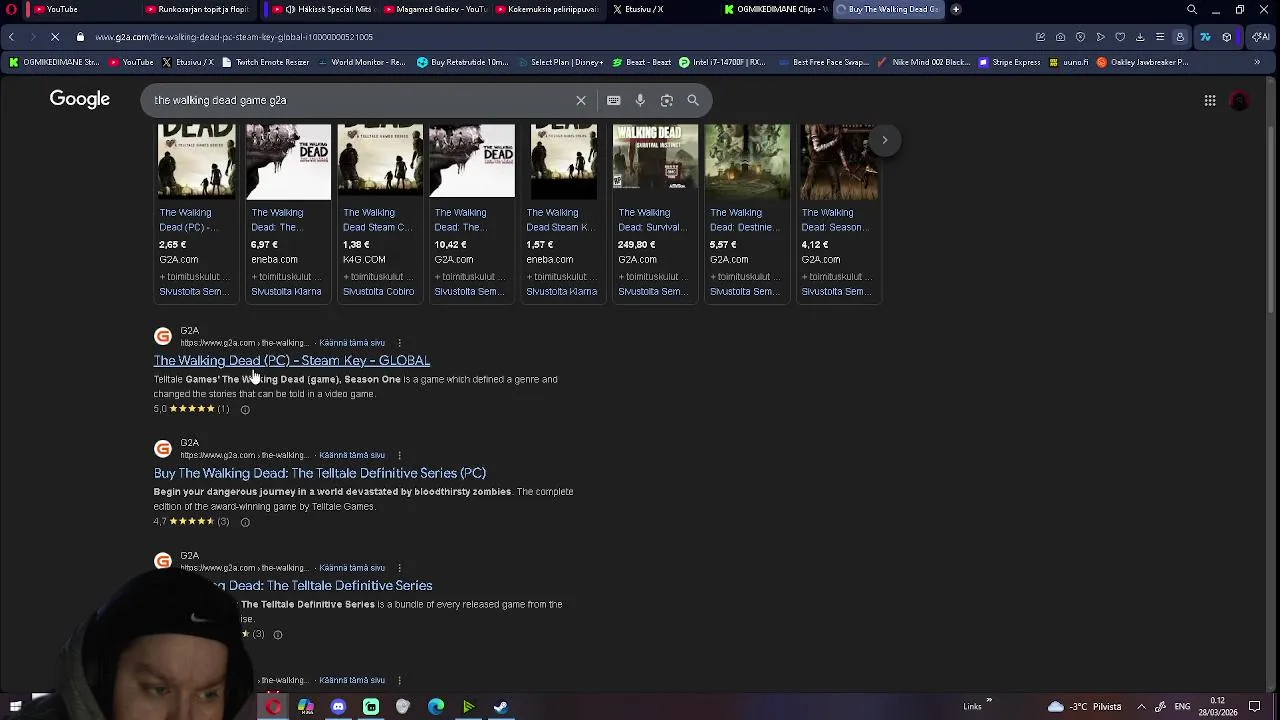Open the player arrow icon
The height and width of the screenshot is (720, 1280).
pyautogui.click(x=1101, y=37)
